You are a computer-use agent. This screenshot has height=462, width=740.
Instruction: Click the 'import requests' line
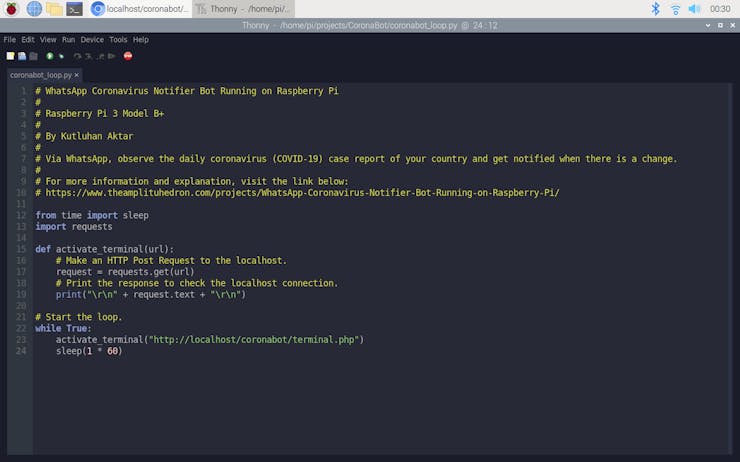coord(74,227)
